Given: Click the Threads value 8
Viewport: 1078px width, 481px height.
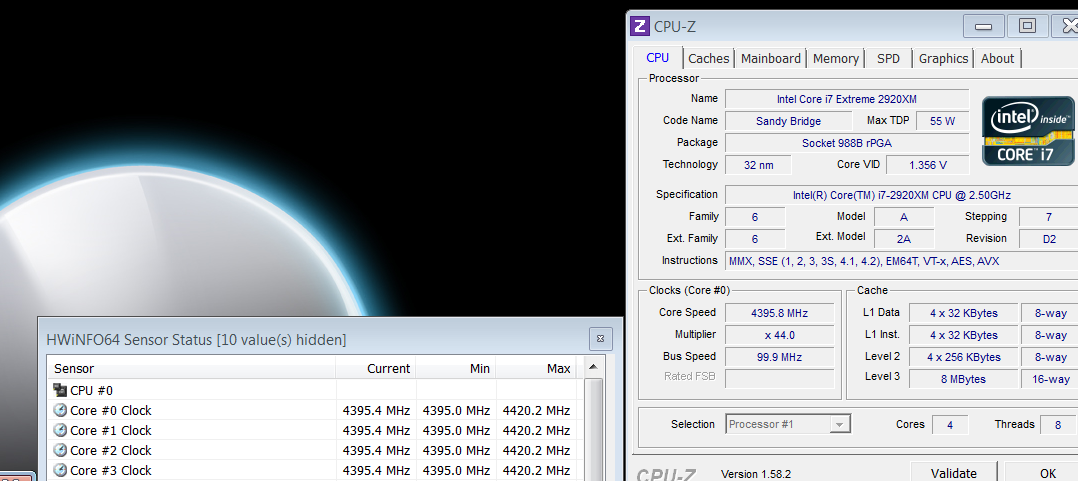Looking at the screenshot, I should 1058,425.
